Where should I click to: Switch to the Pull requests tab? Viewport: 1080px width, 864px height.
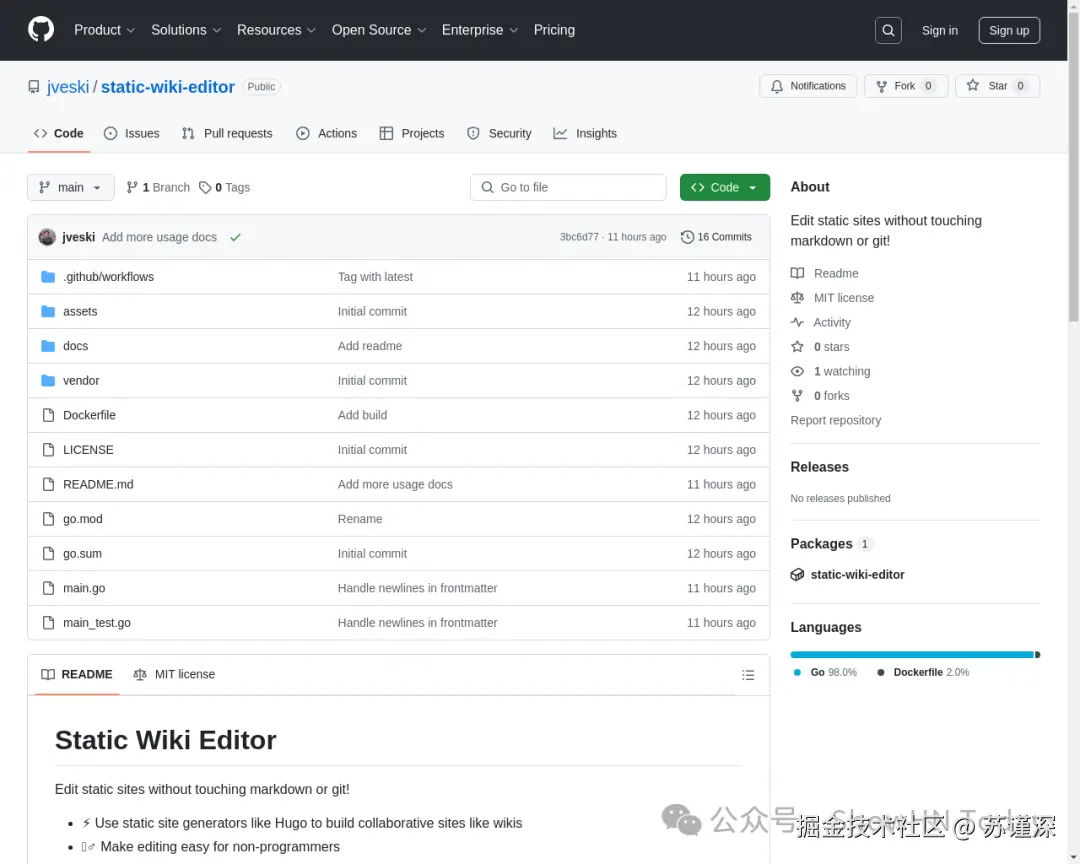[227, 134]
